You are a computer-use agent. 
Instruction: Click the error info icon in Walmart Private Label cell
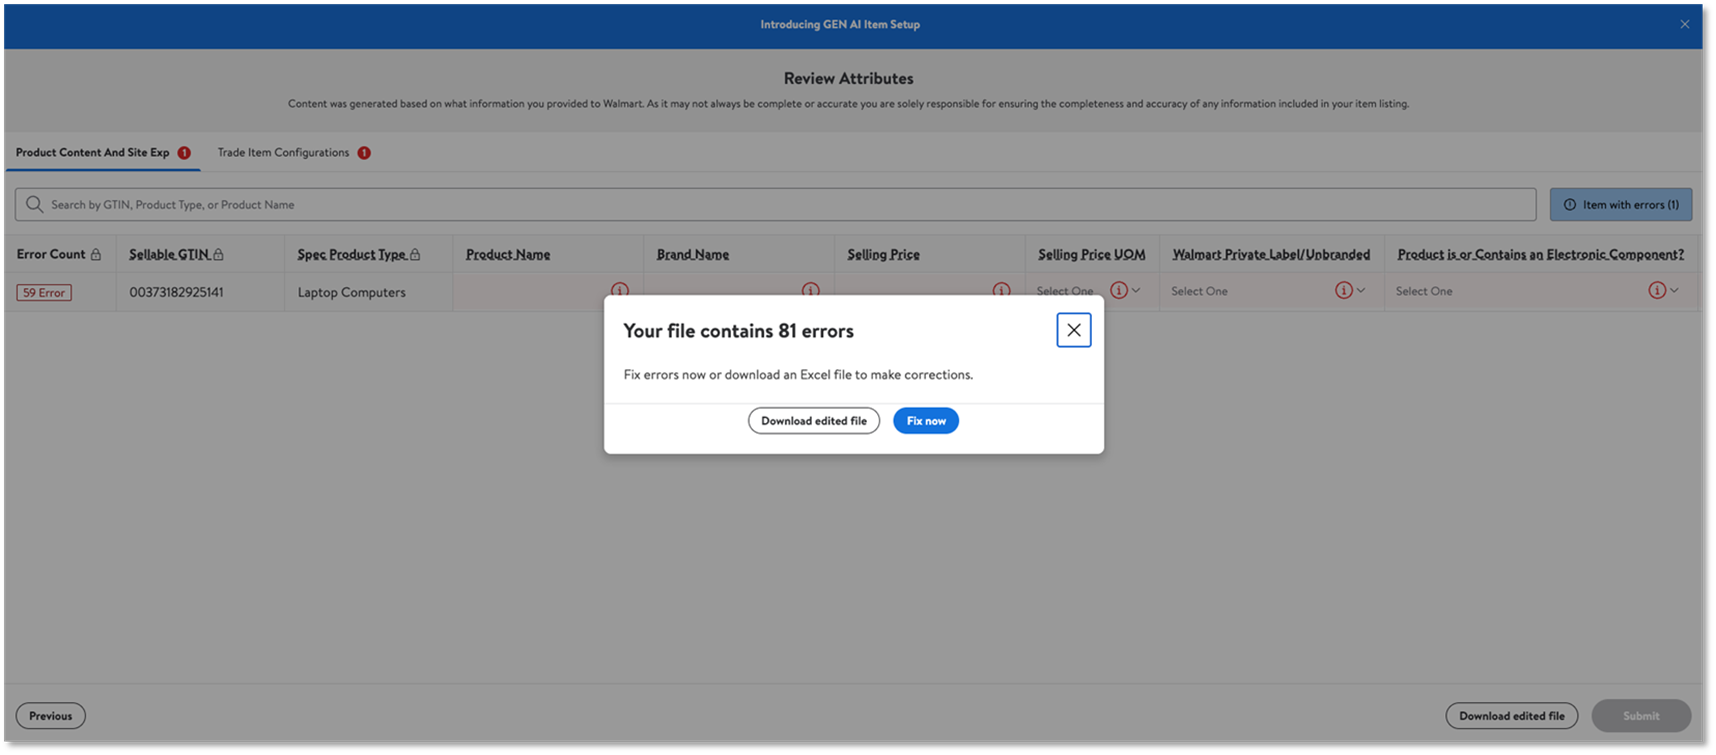click(1344, 290)
